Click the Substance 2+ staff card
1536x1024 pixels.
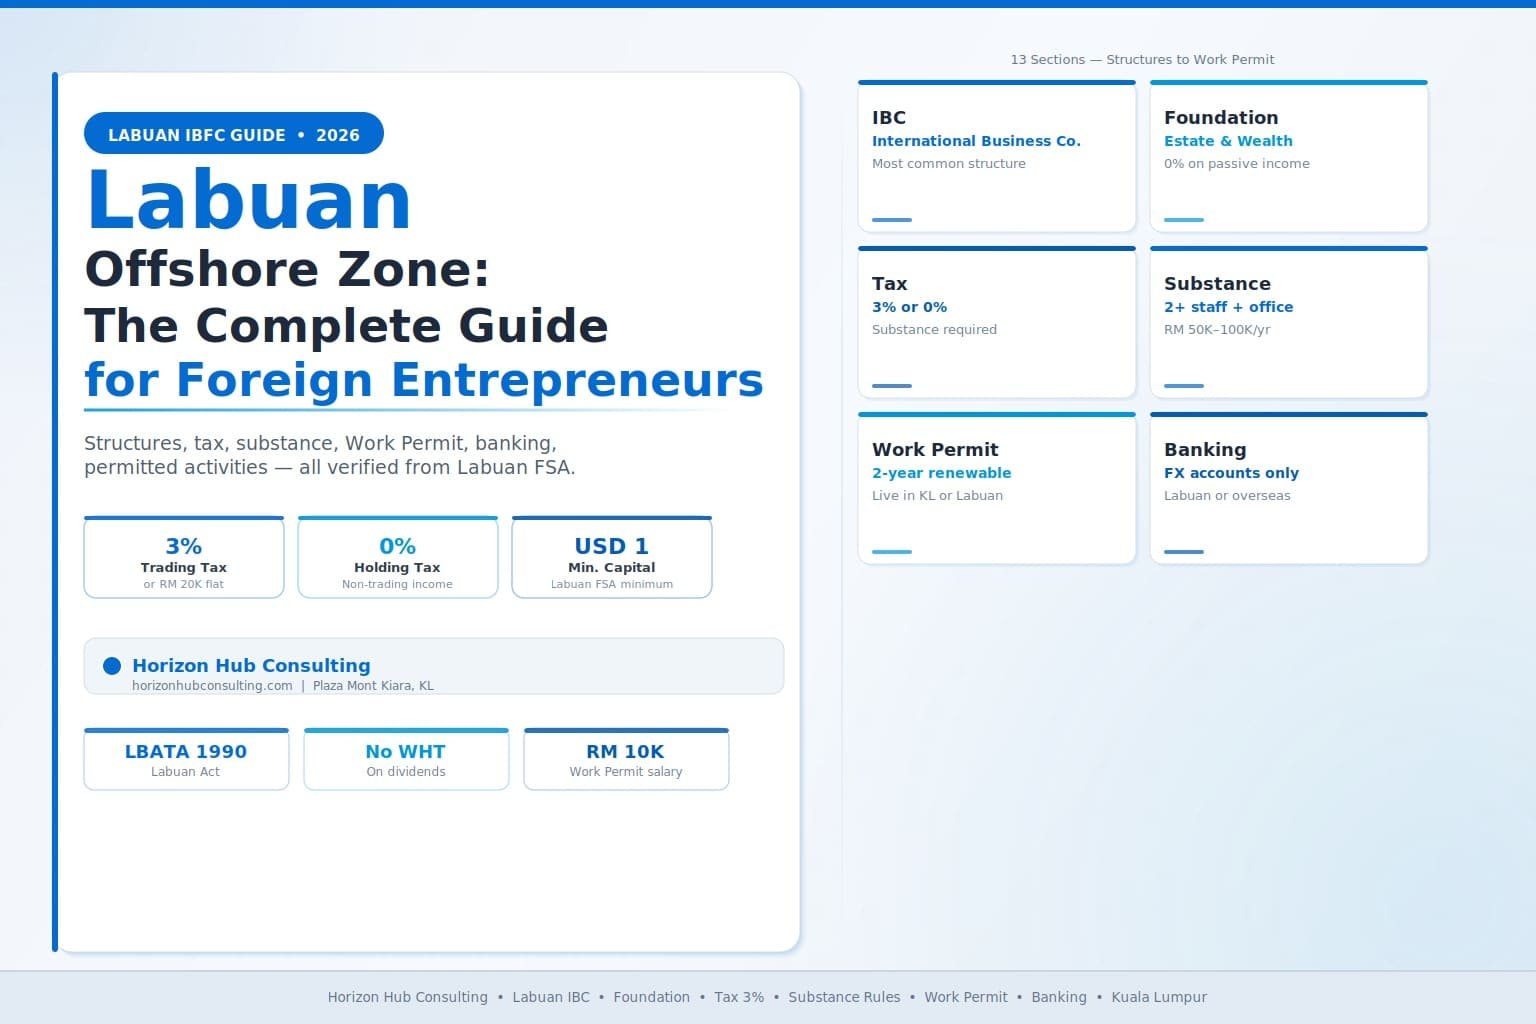point(1288,321)
